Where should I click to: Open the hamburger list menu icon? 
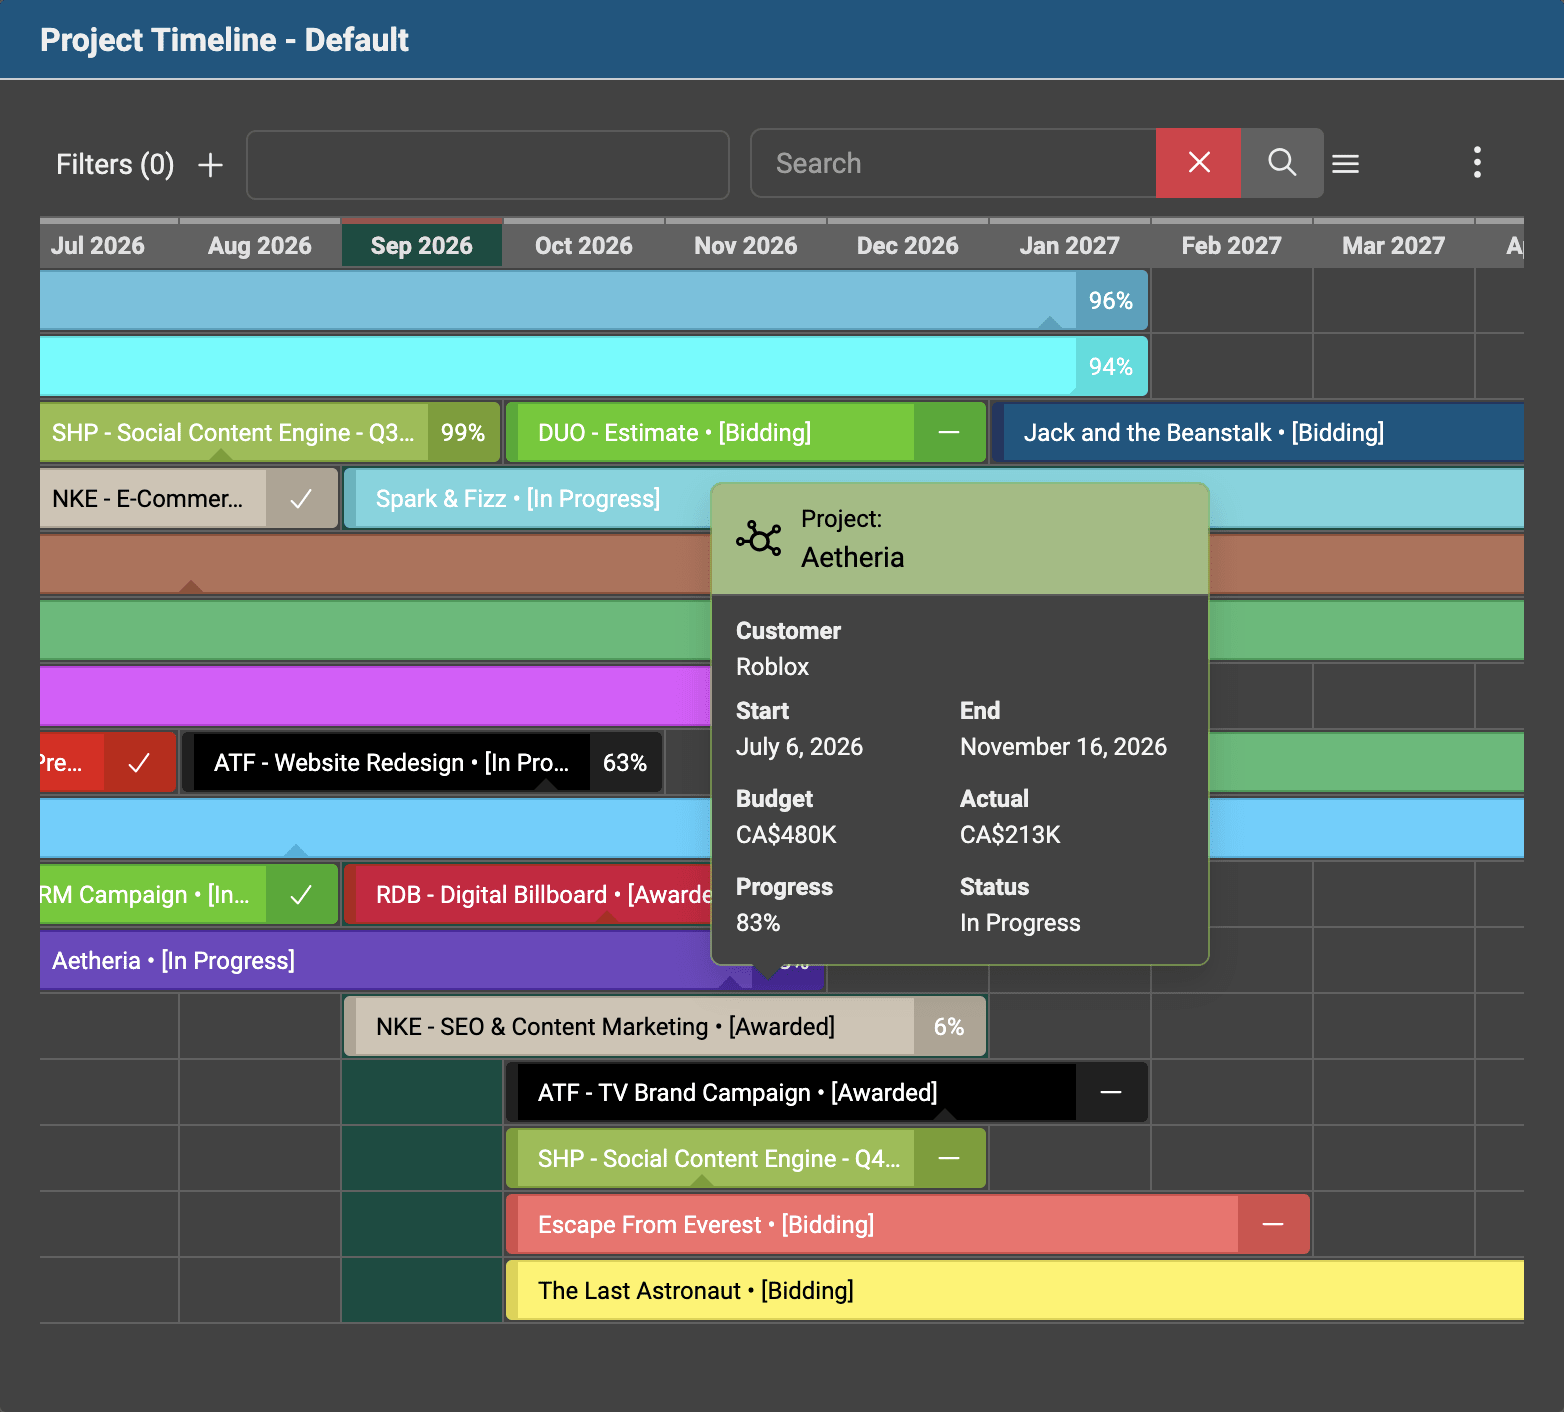pyautogui.click(x=1345, y=164)
